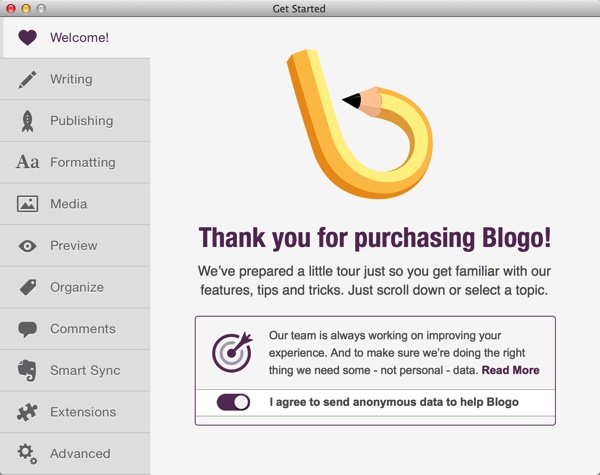This screenshot has width=600, height=475.
Task: Click the eye icon for Preview
Action: coord(28,246)
